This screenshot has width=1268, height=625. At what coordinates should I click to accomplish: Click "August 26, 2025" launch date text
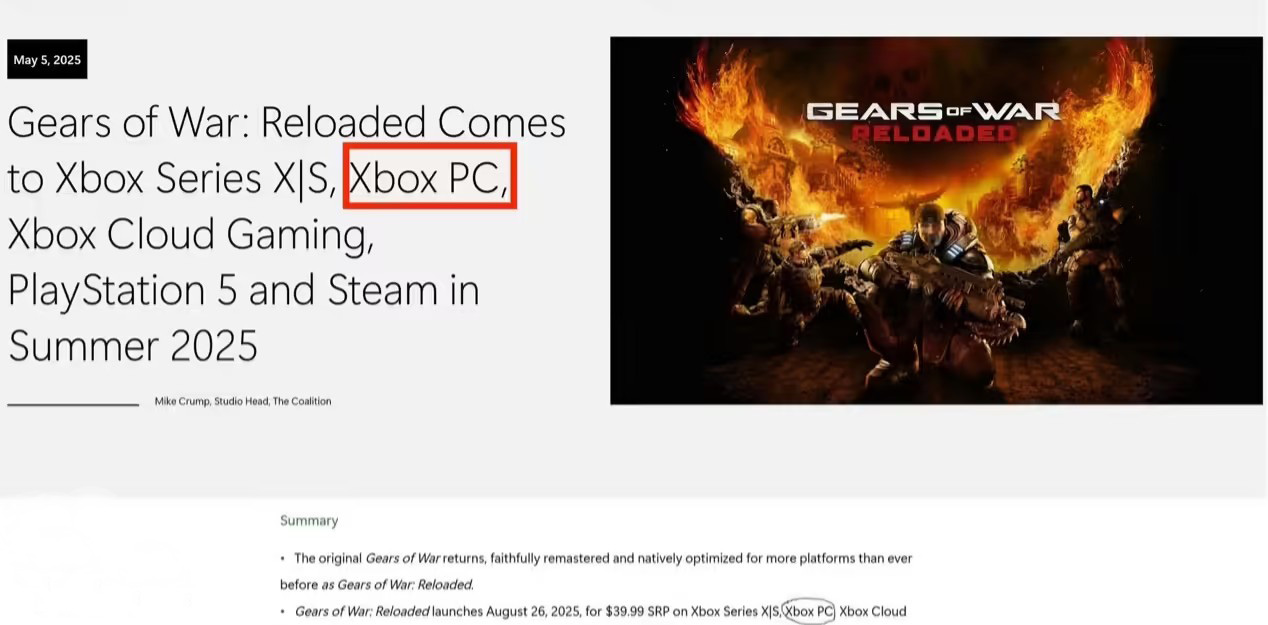click(532, 611)
